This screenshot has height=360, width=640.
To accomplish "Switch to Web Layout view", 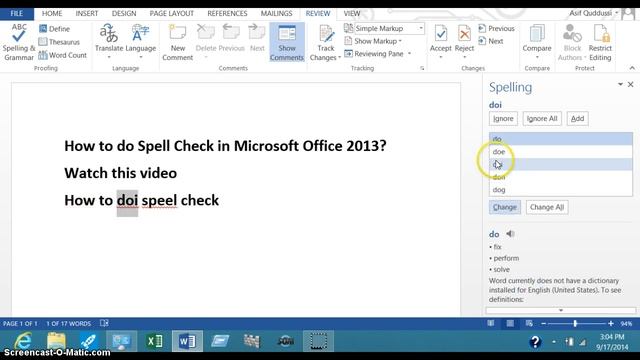I will [529, 324].
